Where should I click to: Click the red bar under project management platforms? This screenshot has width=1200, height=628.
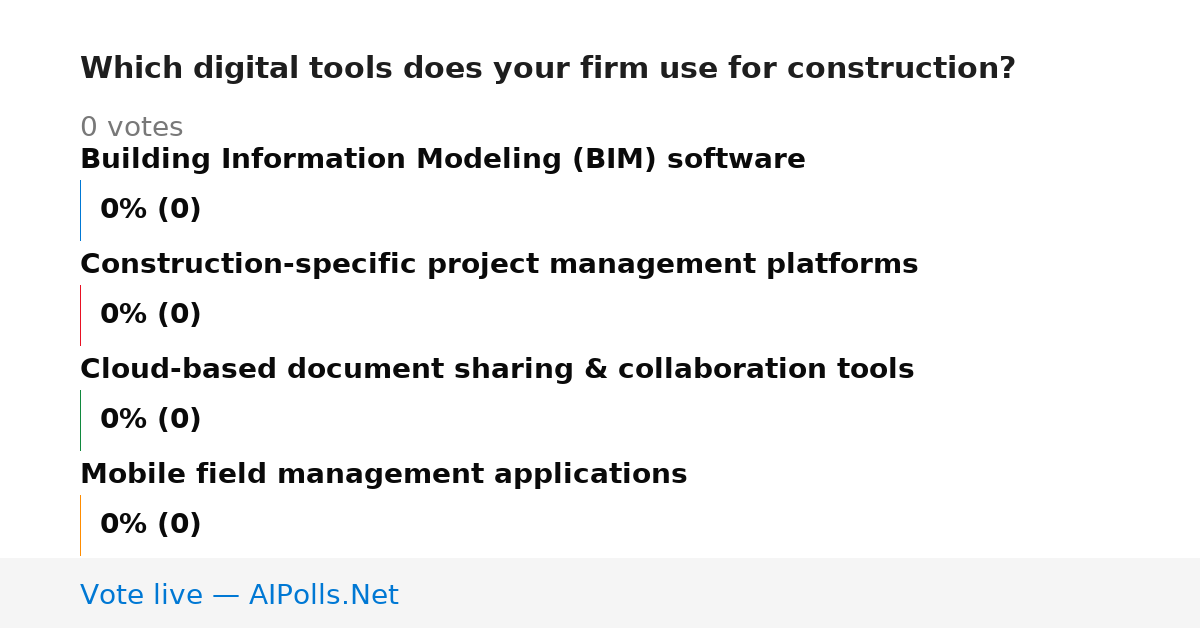pos(80,315)
